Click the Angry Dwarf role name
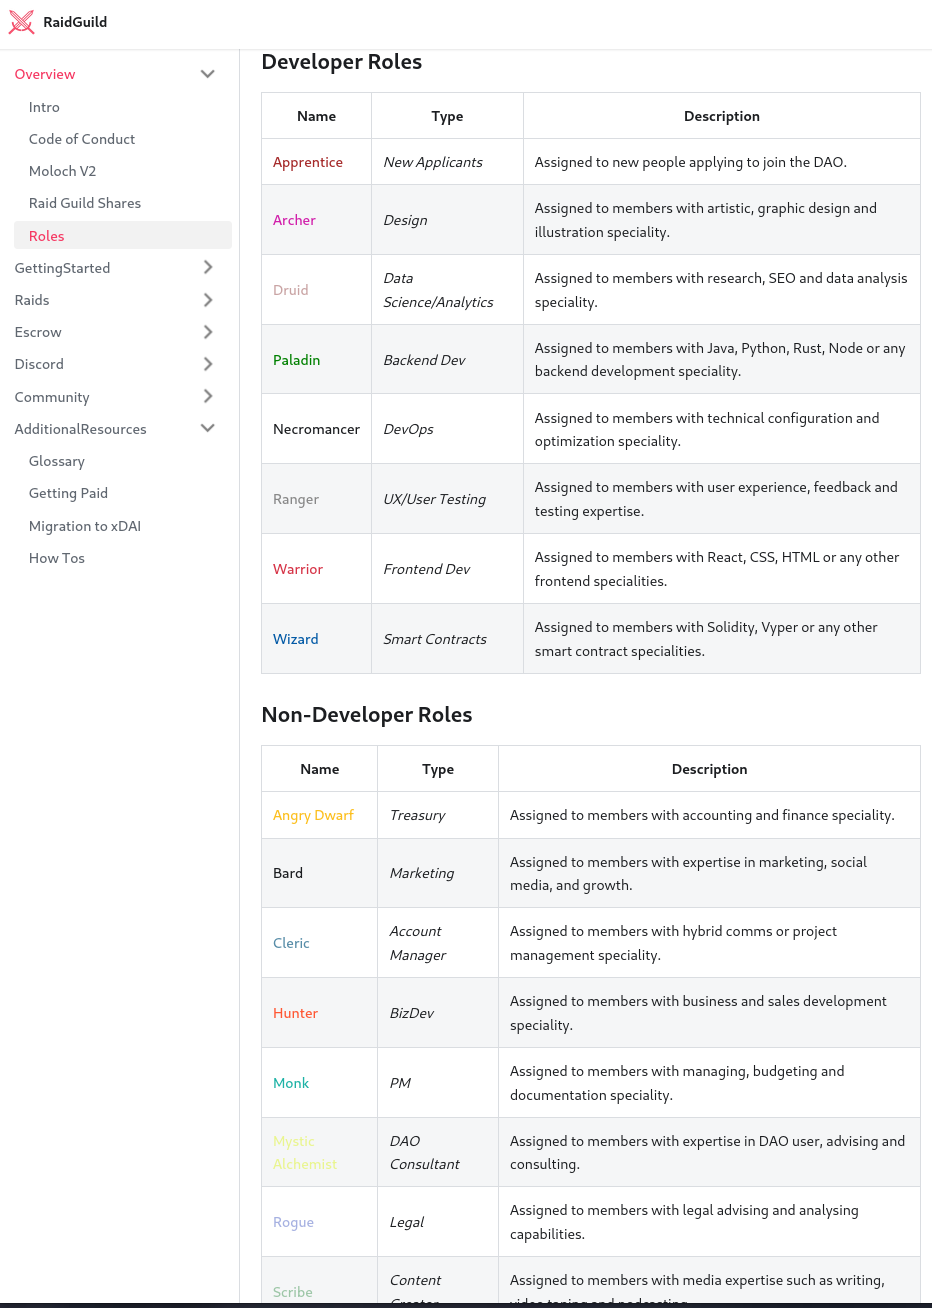Viewport: 932px width, 1308px height. pyautogui.click(x=313, y=815)
